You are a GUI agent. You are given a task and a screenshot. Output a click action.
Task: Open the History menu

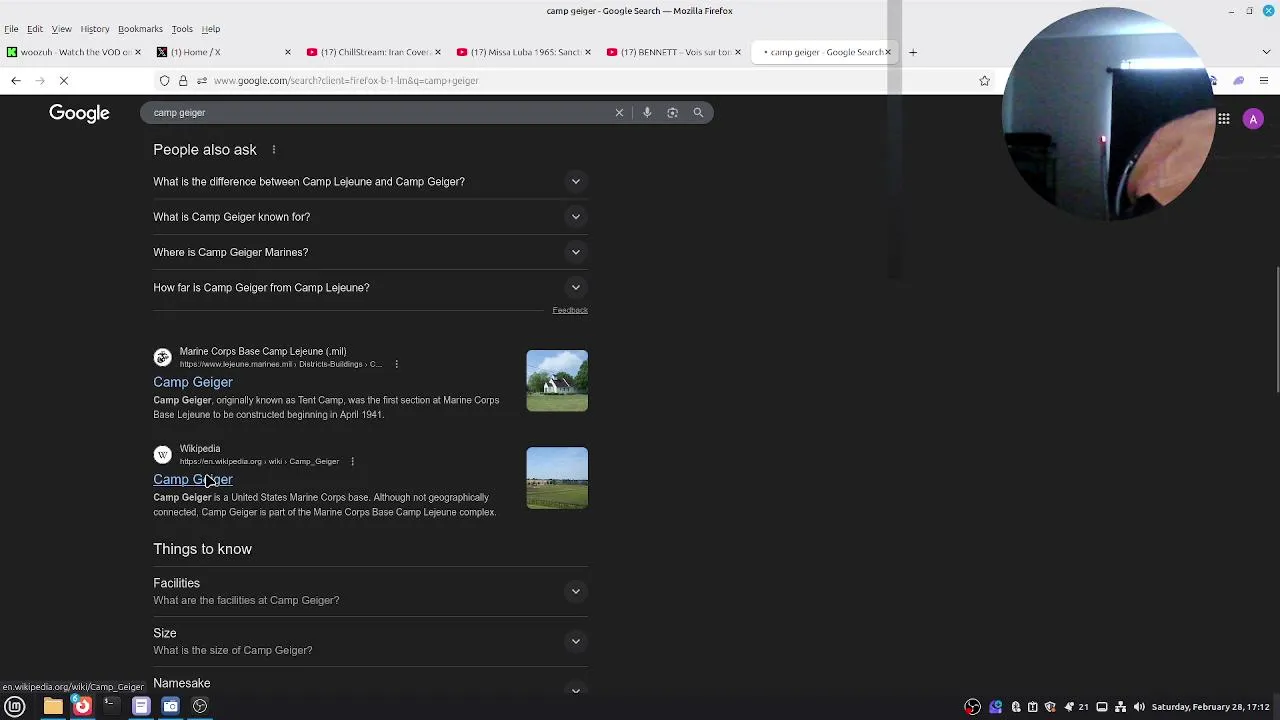pyautogui.click(x=95, y=29)
